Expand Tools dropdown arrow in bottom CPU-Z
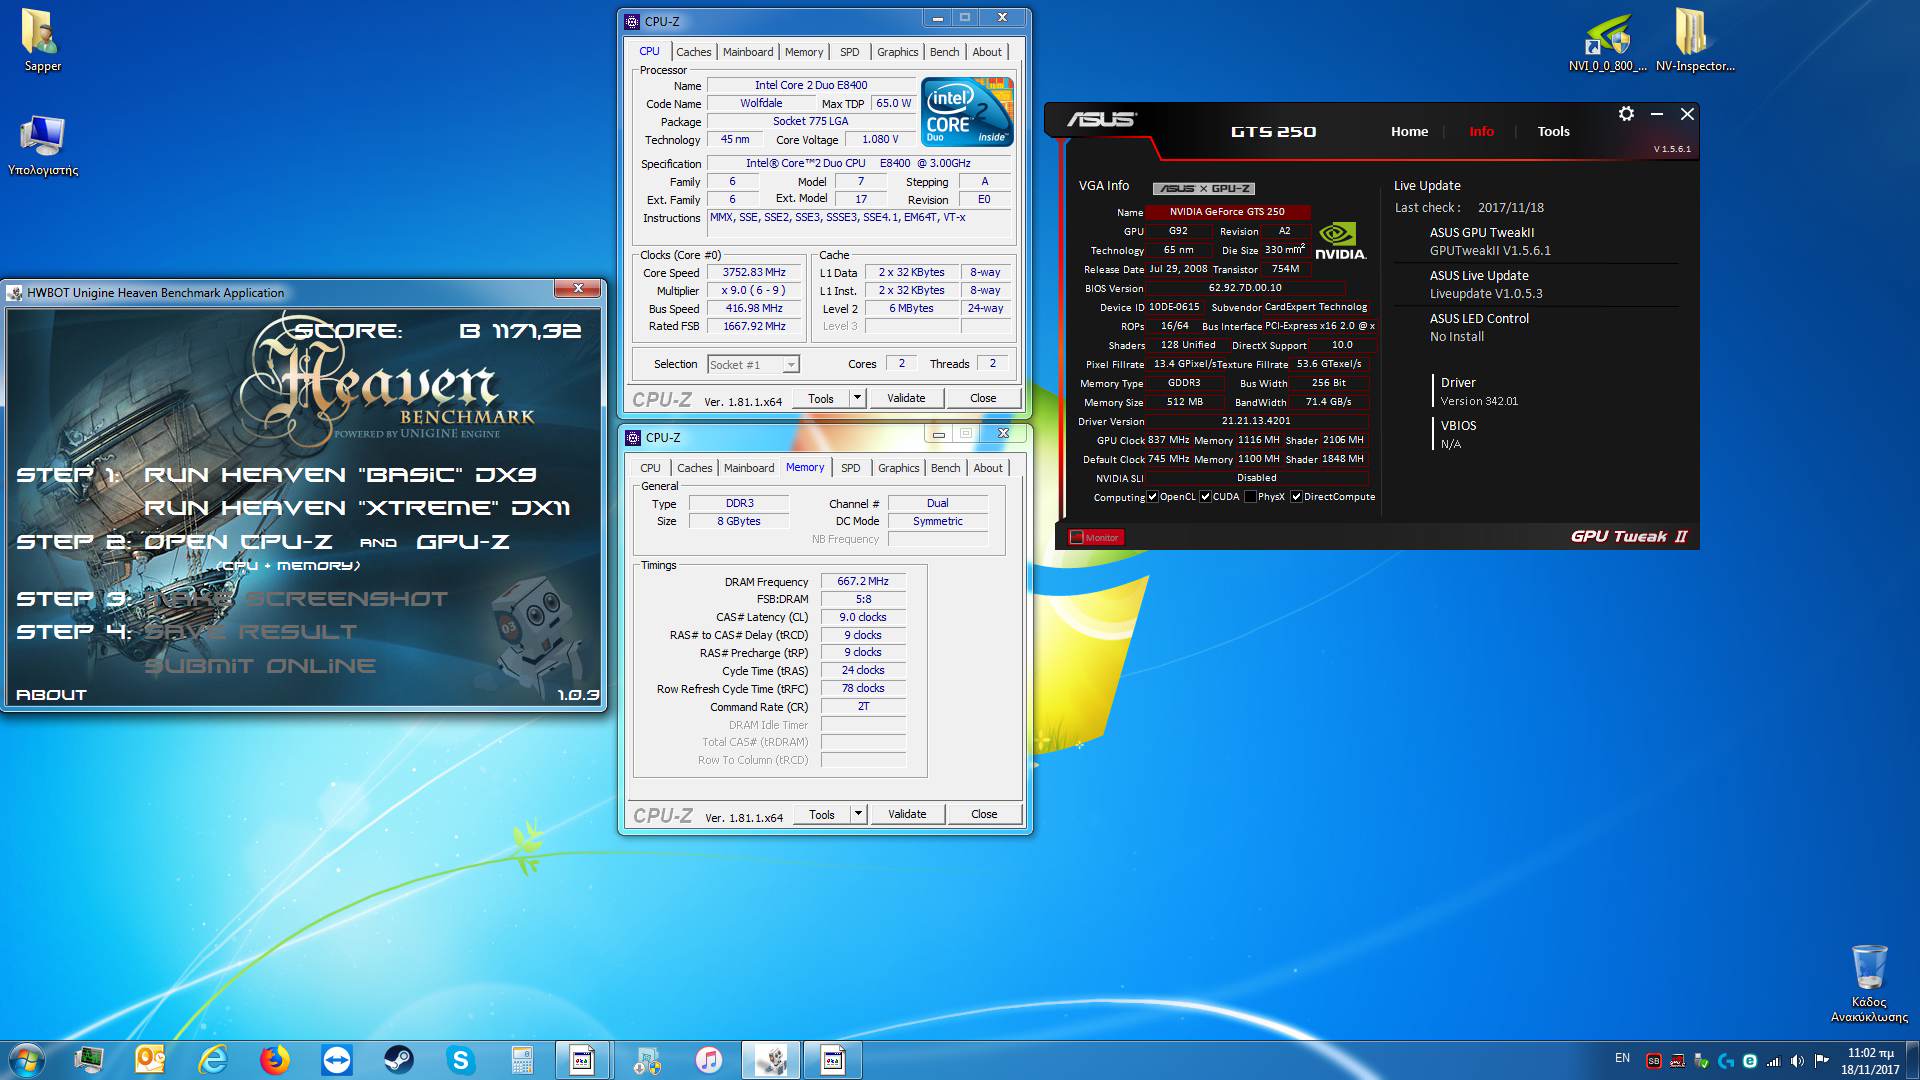 point(858,814)
